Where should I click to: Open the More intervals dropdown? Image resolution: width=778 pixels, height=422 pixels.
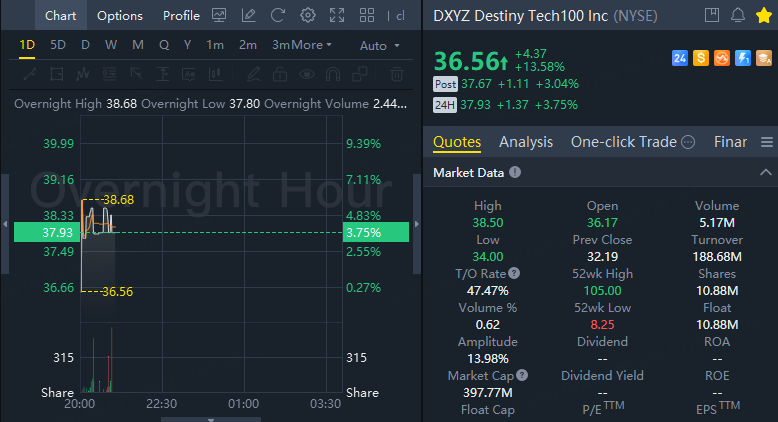point(312,45)
